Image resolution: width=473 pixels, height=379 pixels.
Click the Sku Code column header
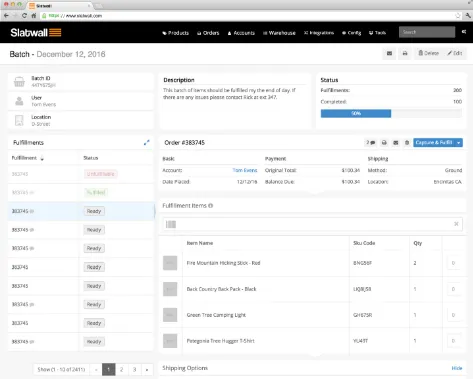[x=364, y=243]
